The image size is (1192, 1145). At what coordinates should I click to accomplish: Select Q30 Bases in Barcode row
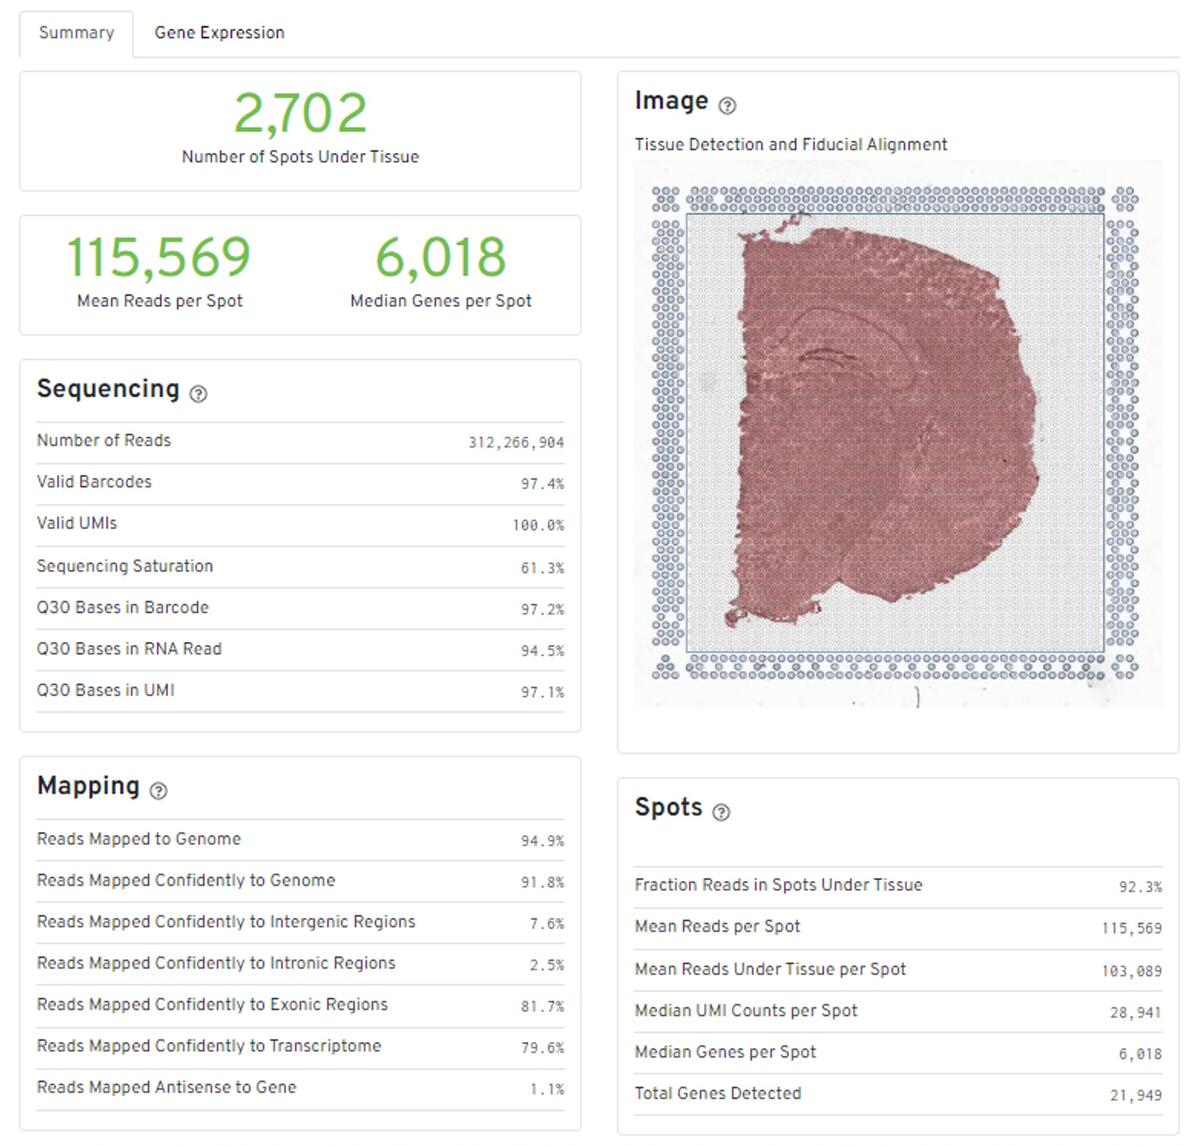click(x=300, y=608)
